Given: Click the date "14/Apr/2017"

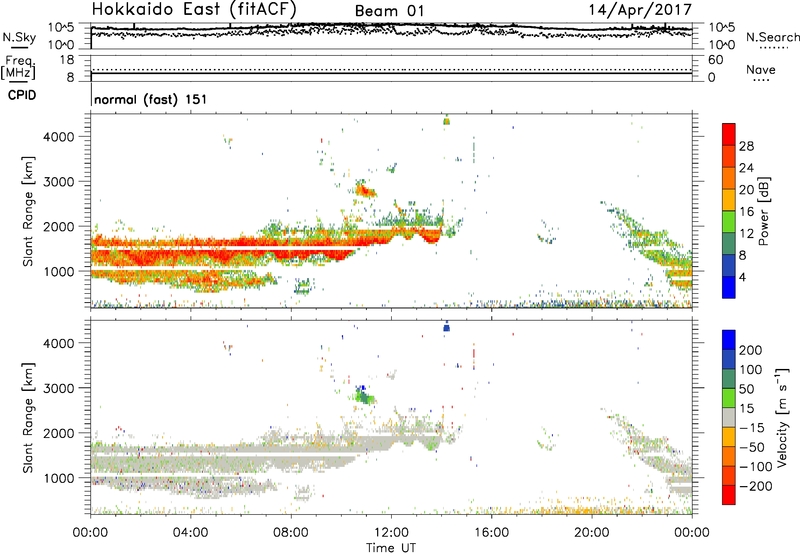Looking at the screenshot, I should [x=640, y=10].
